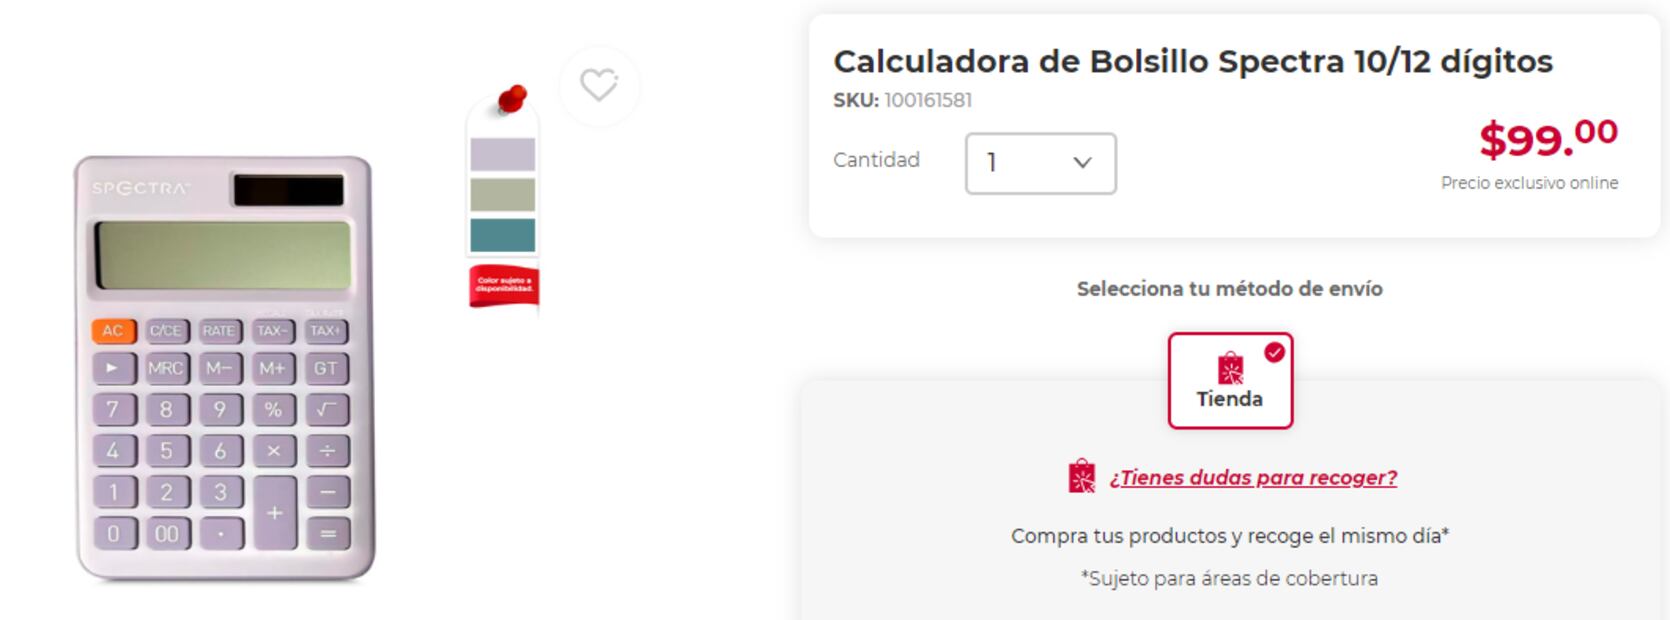Choose the sage green color swatch
Screen dimensions: 1670x620
(x=503, y=195)
